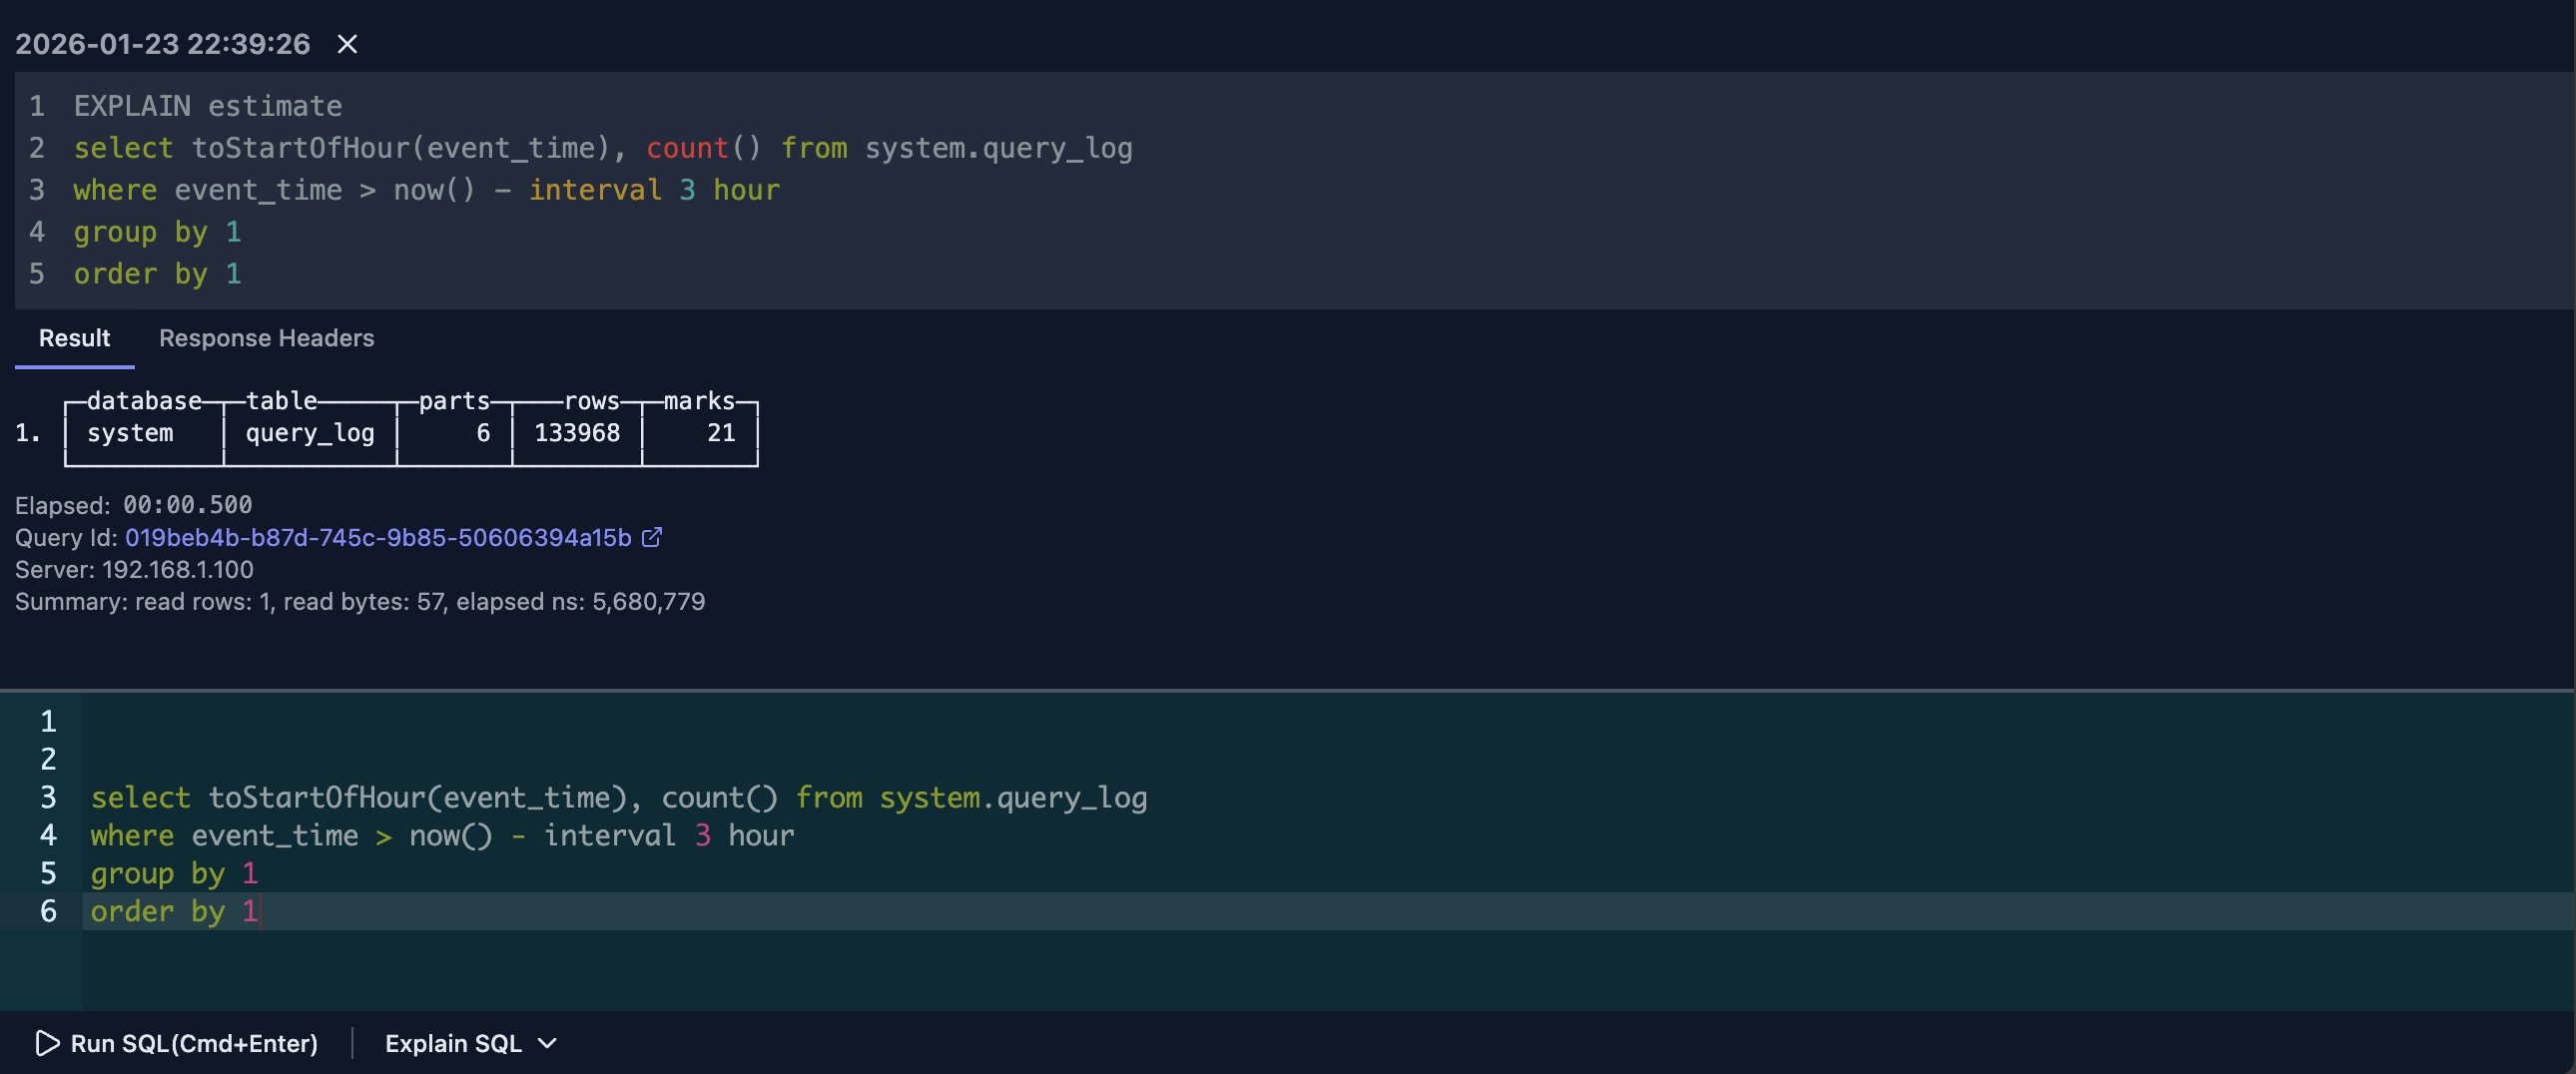Viewport: 2576px width, 1074px height.
Task: Click the system database cell in results
Action: point(130,433)
